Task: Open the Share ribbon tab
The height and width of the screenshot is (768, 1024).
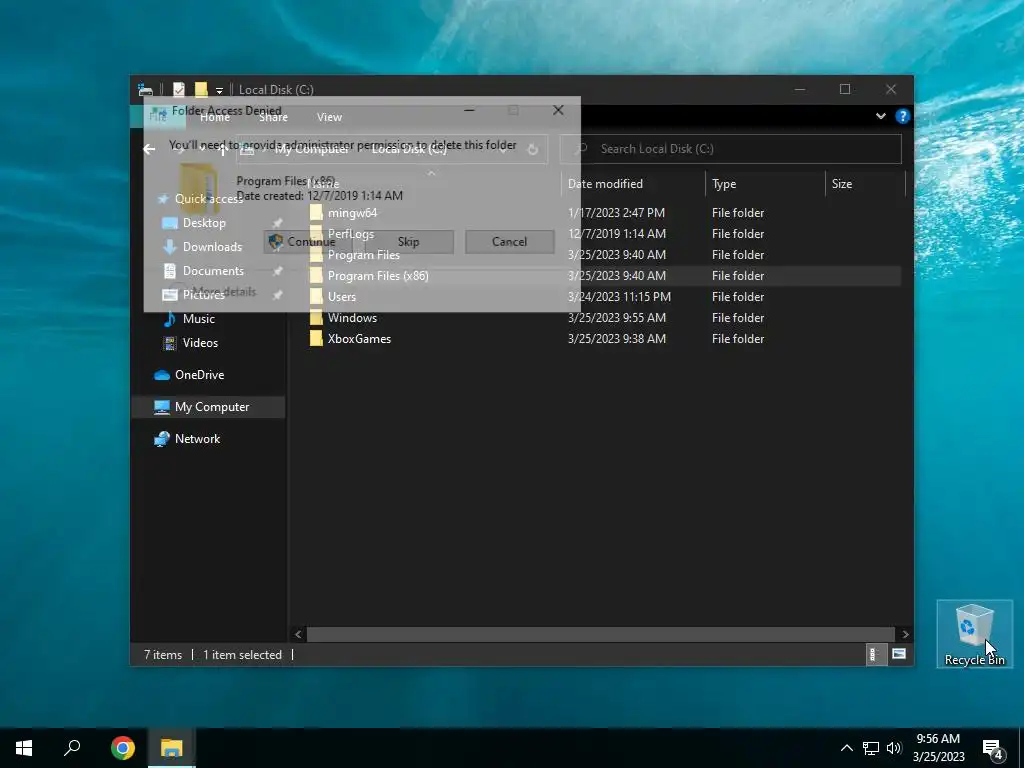Action: pyautogui.click(x=273, y=117)
